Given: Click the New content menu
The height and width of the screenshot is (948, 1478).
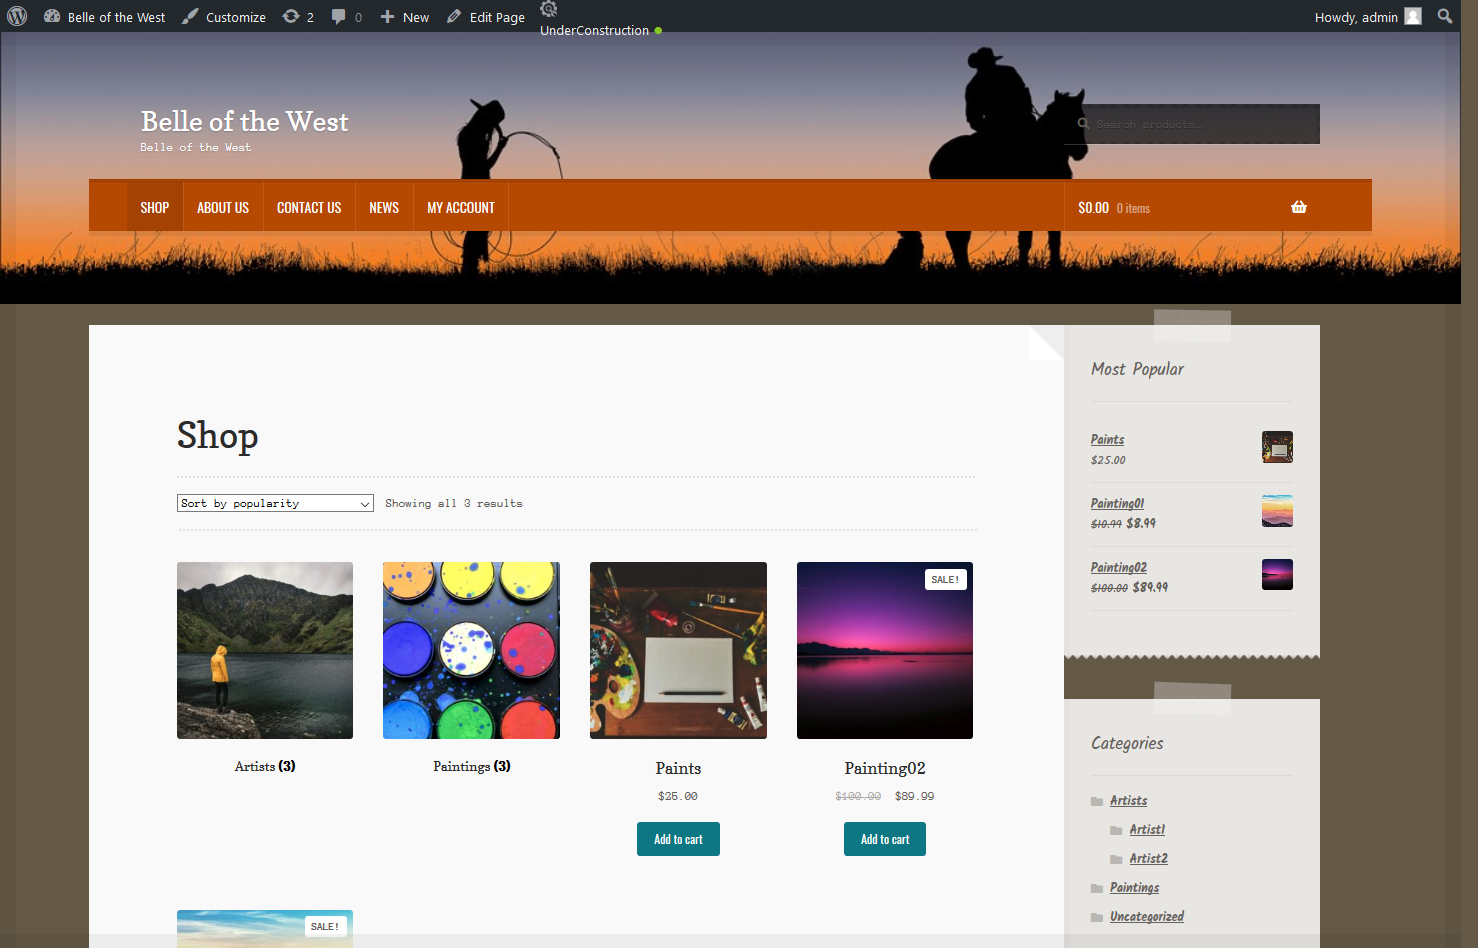Looking at the screenshot, I should pos(405,17).
